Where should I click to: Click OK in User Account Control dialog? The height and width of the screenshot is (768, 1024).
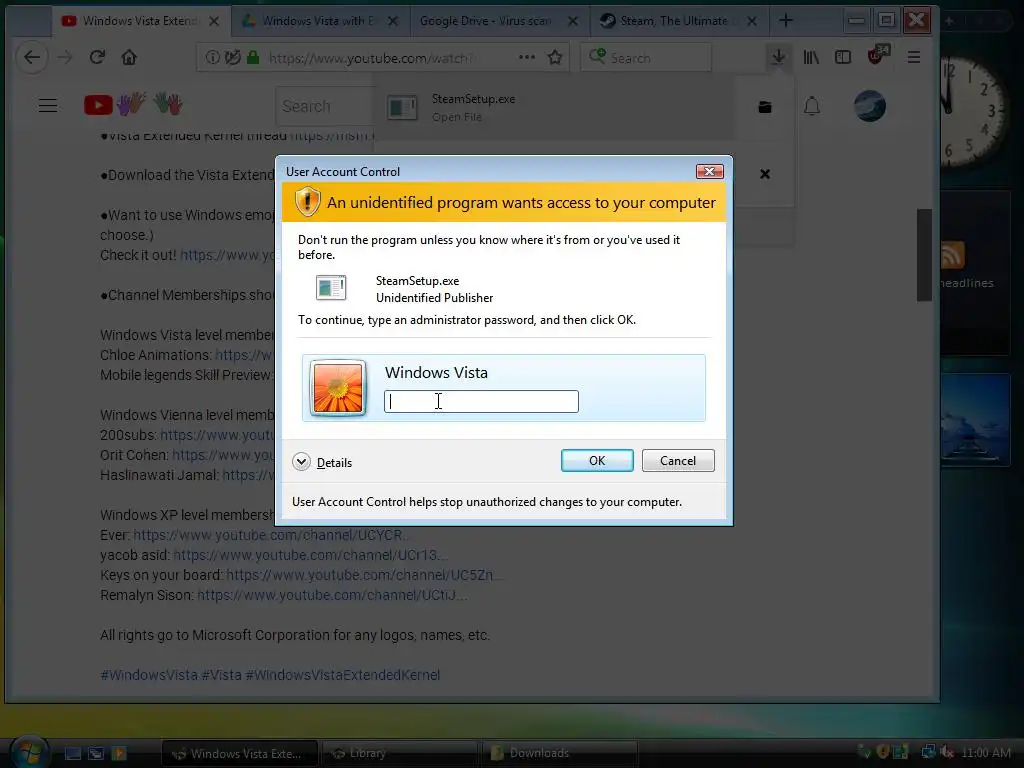coord(597,460)
